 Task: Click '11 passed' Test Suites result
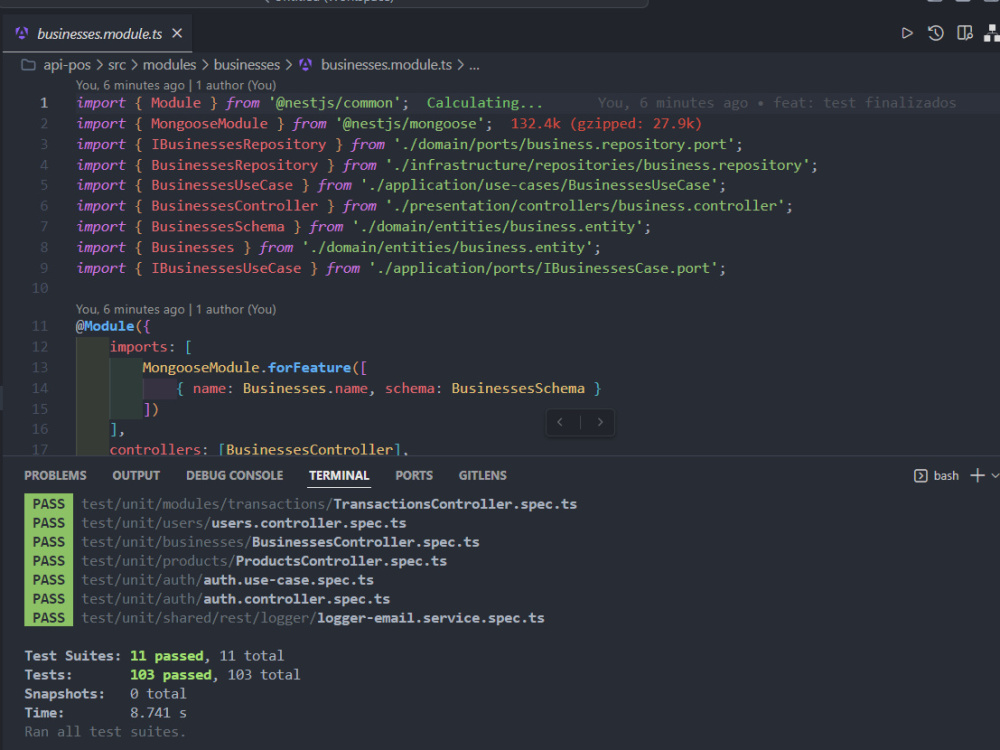[166, 656]
